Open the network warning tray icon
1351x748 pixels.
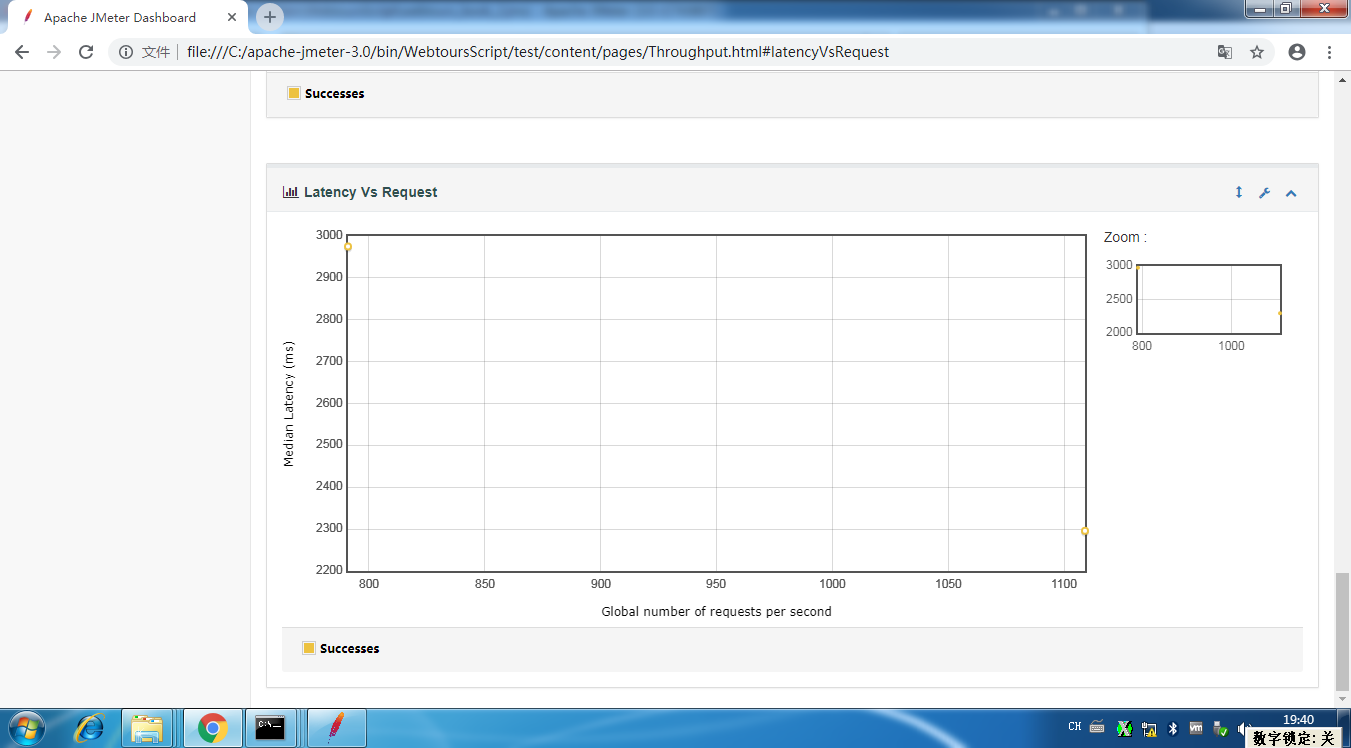coord(1150,729)
